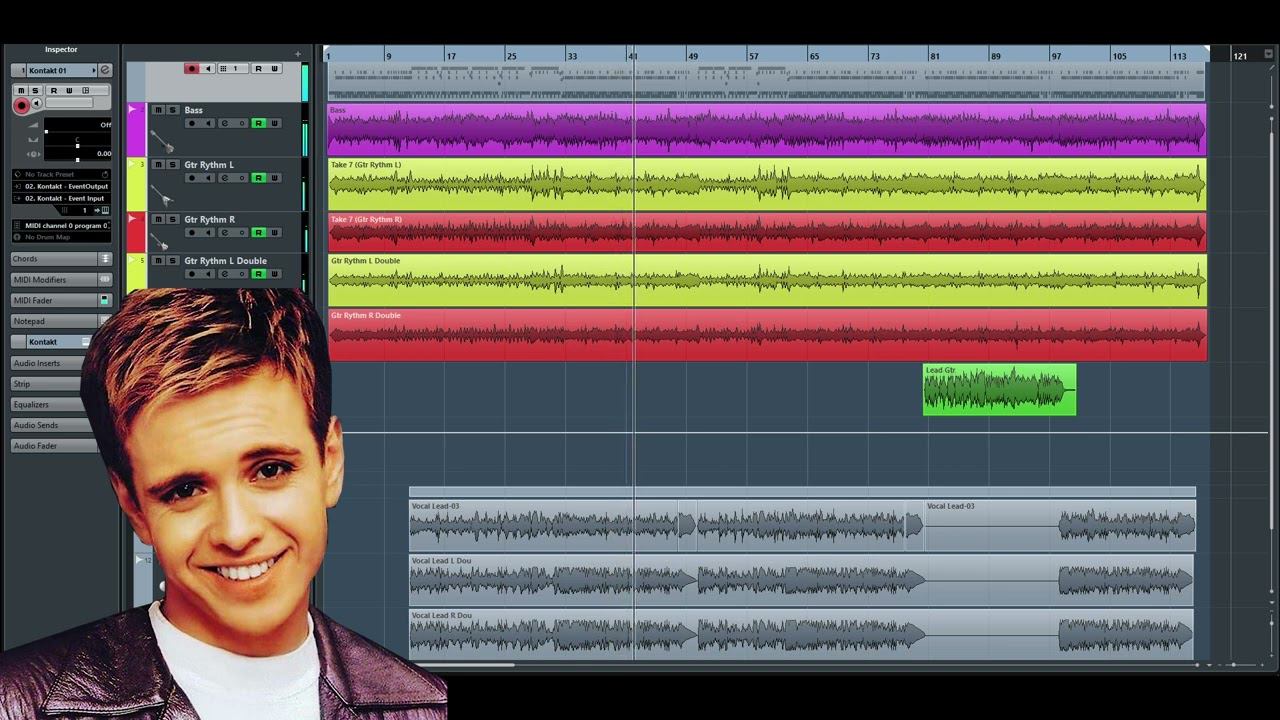Mute the Gtr Rythm L Double track

coord(158,260)
